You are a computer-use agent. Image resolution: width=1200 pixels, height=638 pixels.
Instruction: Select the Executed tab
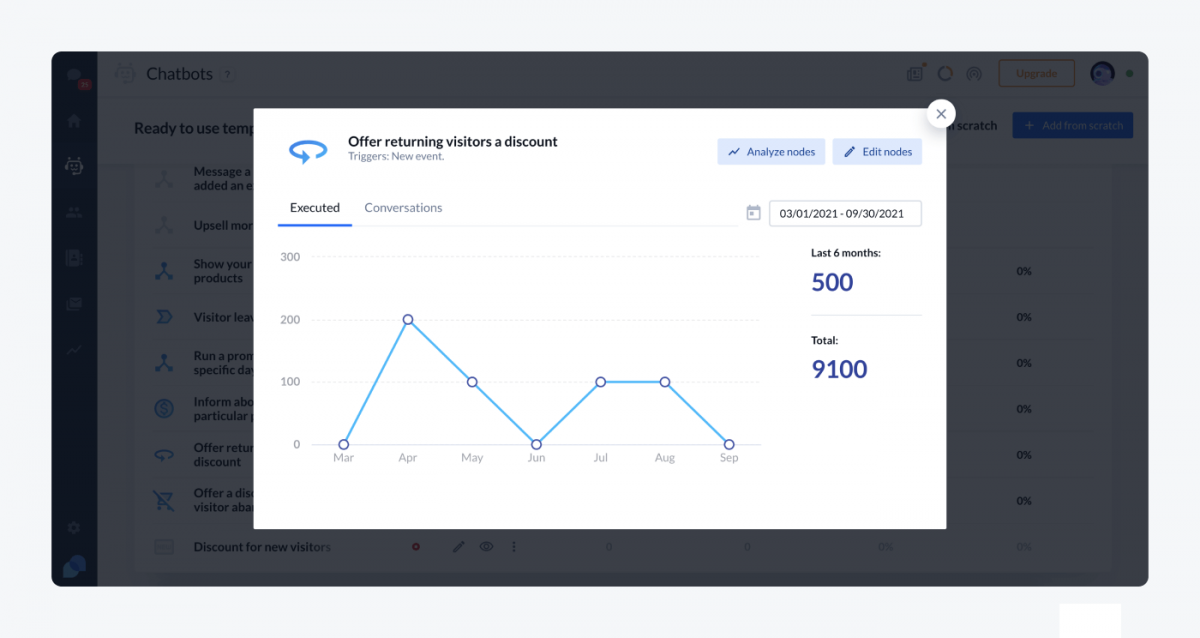(315, 208)
